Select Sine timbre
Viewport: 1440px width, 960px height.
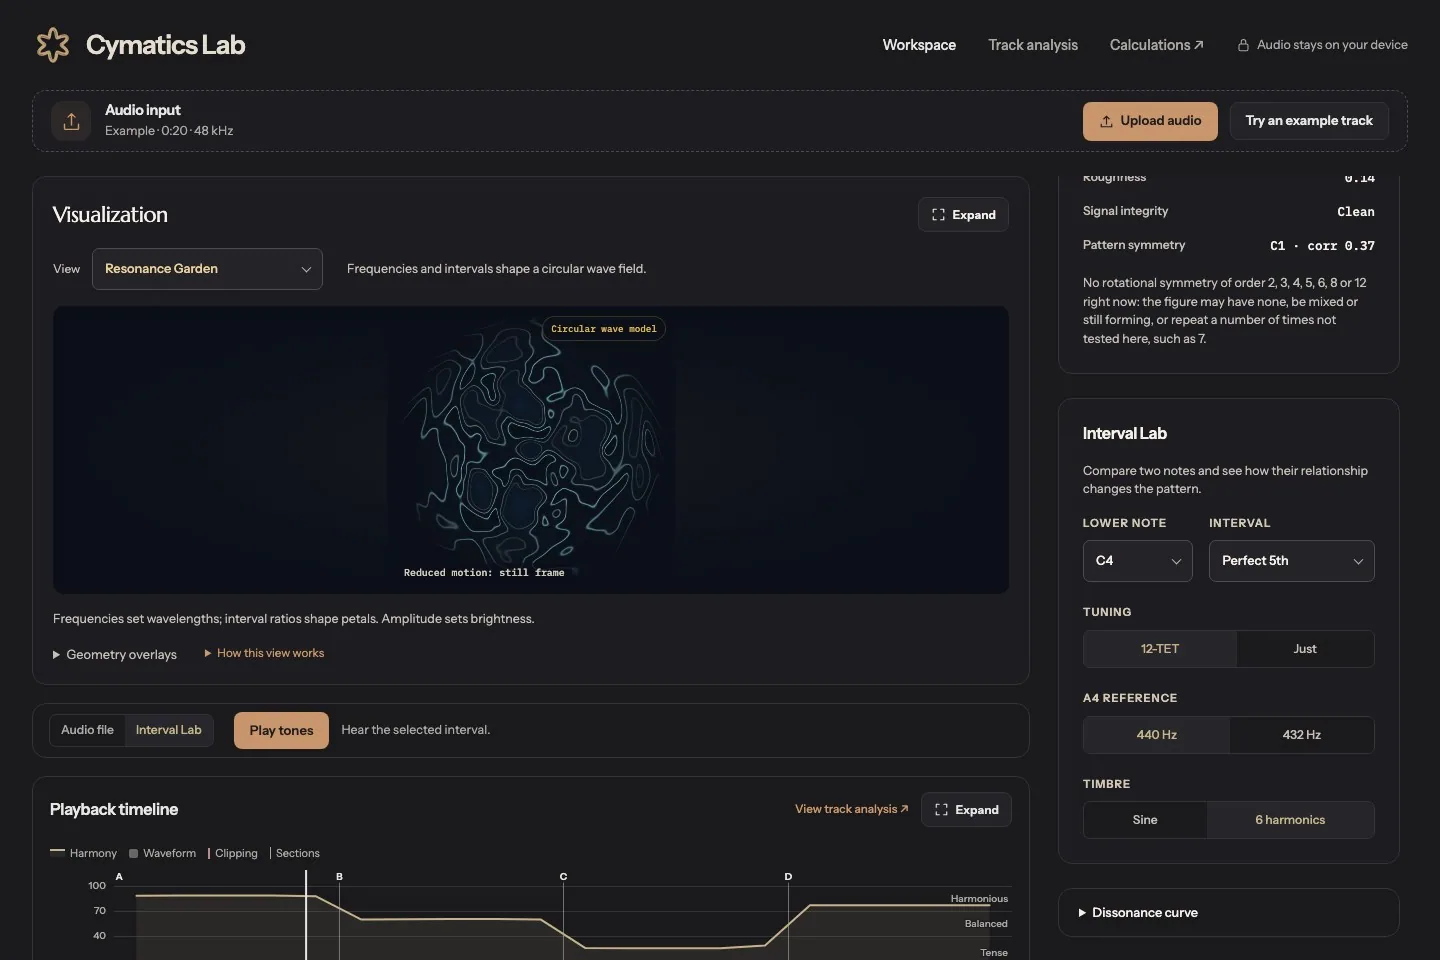(1145, 820)
